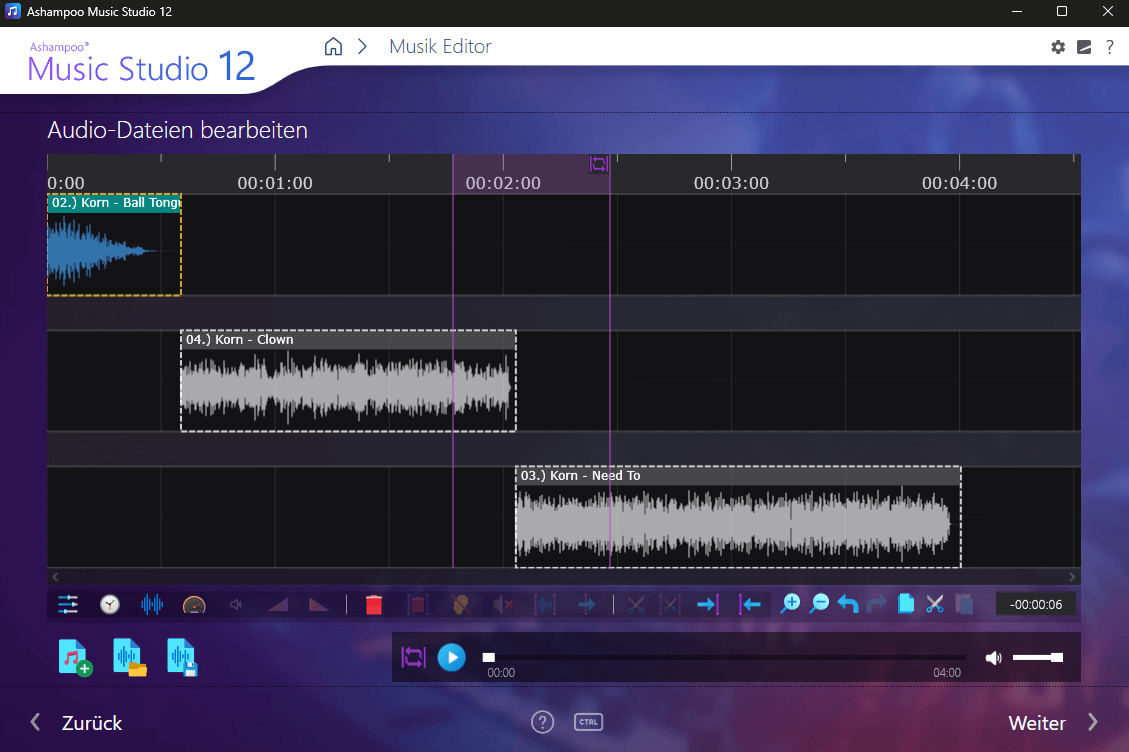Toggle loop playback in player bar
The image size is (1129, 752).
click(413, 657)
